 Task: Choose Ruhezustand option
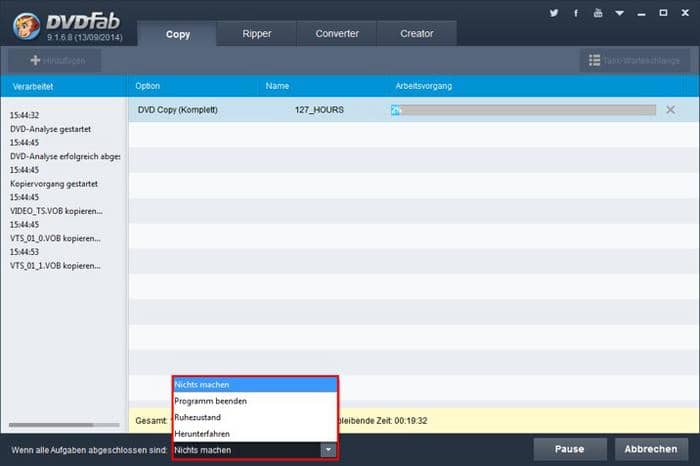point(254,417)
